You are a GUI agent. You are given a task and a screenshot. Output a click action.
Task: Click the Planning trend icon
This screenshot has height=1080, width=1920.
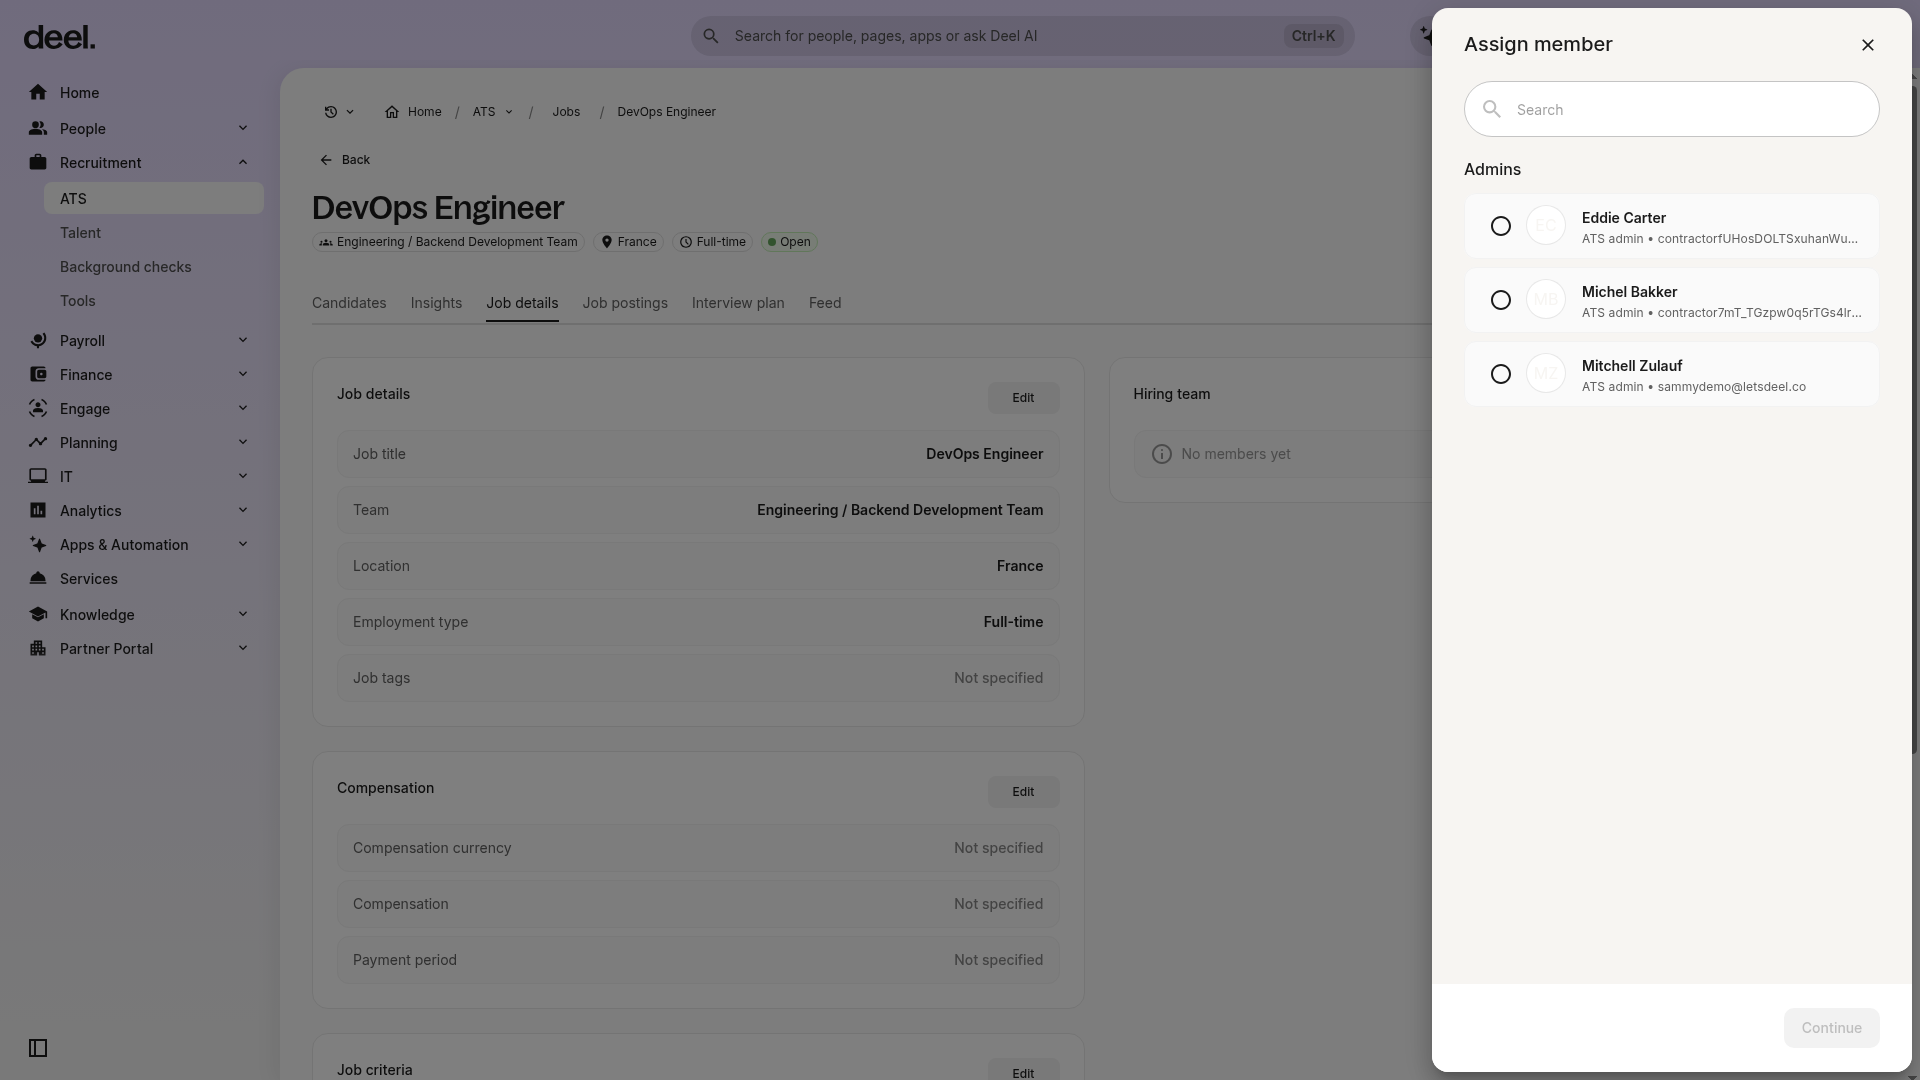[x=38, y=442]
